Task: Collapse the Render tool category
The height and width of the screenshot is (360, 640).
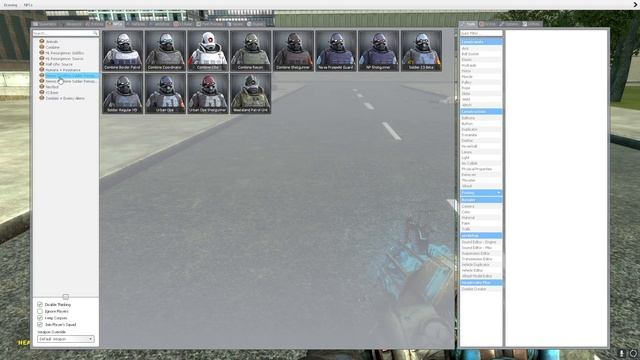Action: (x=481, y=200)
